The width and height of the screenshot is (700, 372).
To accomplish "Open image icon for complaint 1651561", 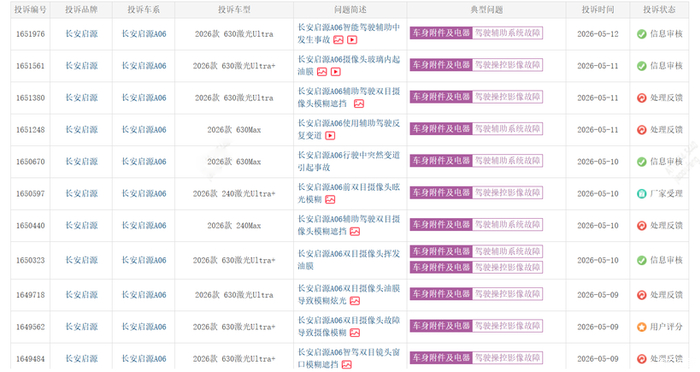I will click(322, 72).
